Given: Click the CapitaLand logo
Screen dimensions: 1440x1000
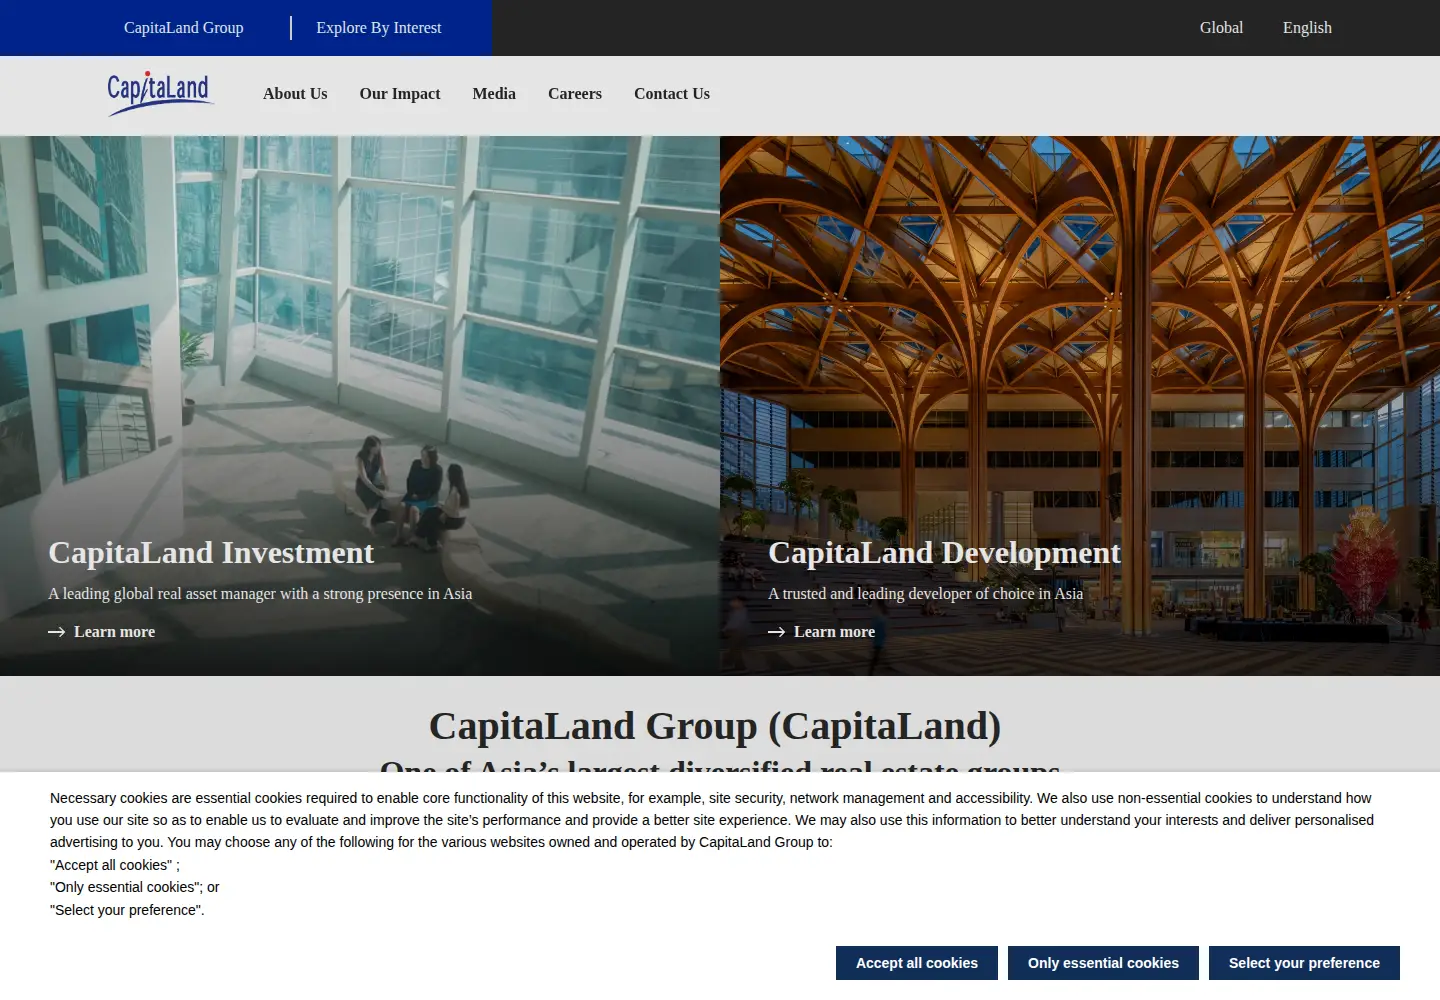Looking at the screenshot, I should (x=160, y=94).
